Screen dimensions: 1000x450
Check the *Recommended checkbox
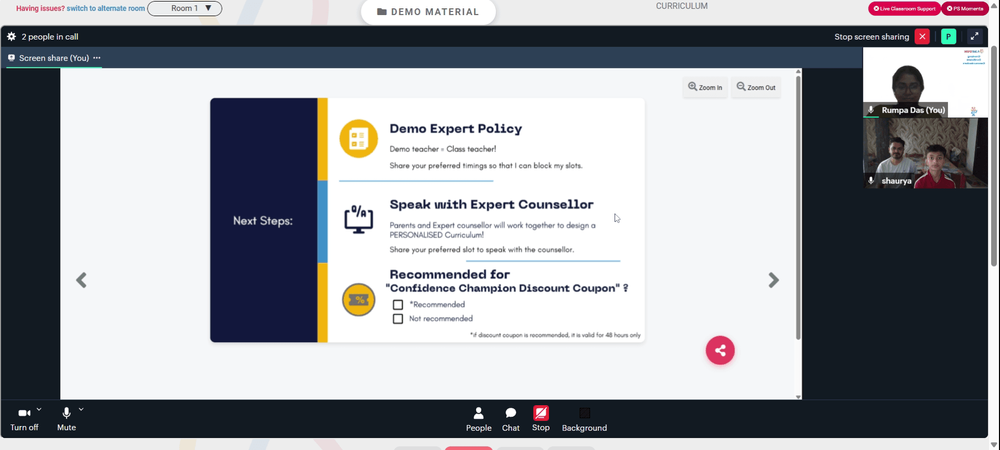click(x=398, y=305)
